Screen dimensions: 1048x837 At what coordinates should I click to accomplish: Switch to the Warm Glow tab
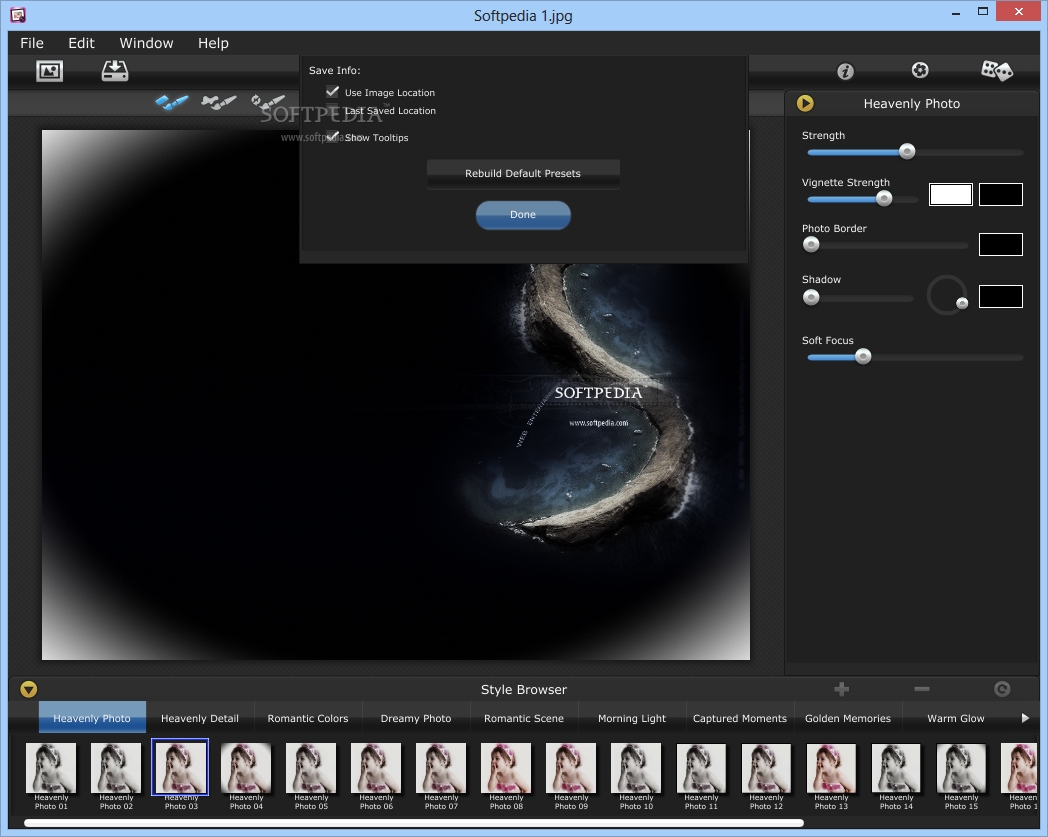click(956, 718)
